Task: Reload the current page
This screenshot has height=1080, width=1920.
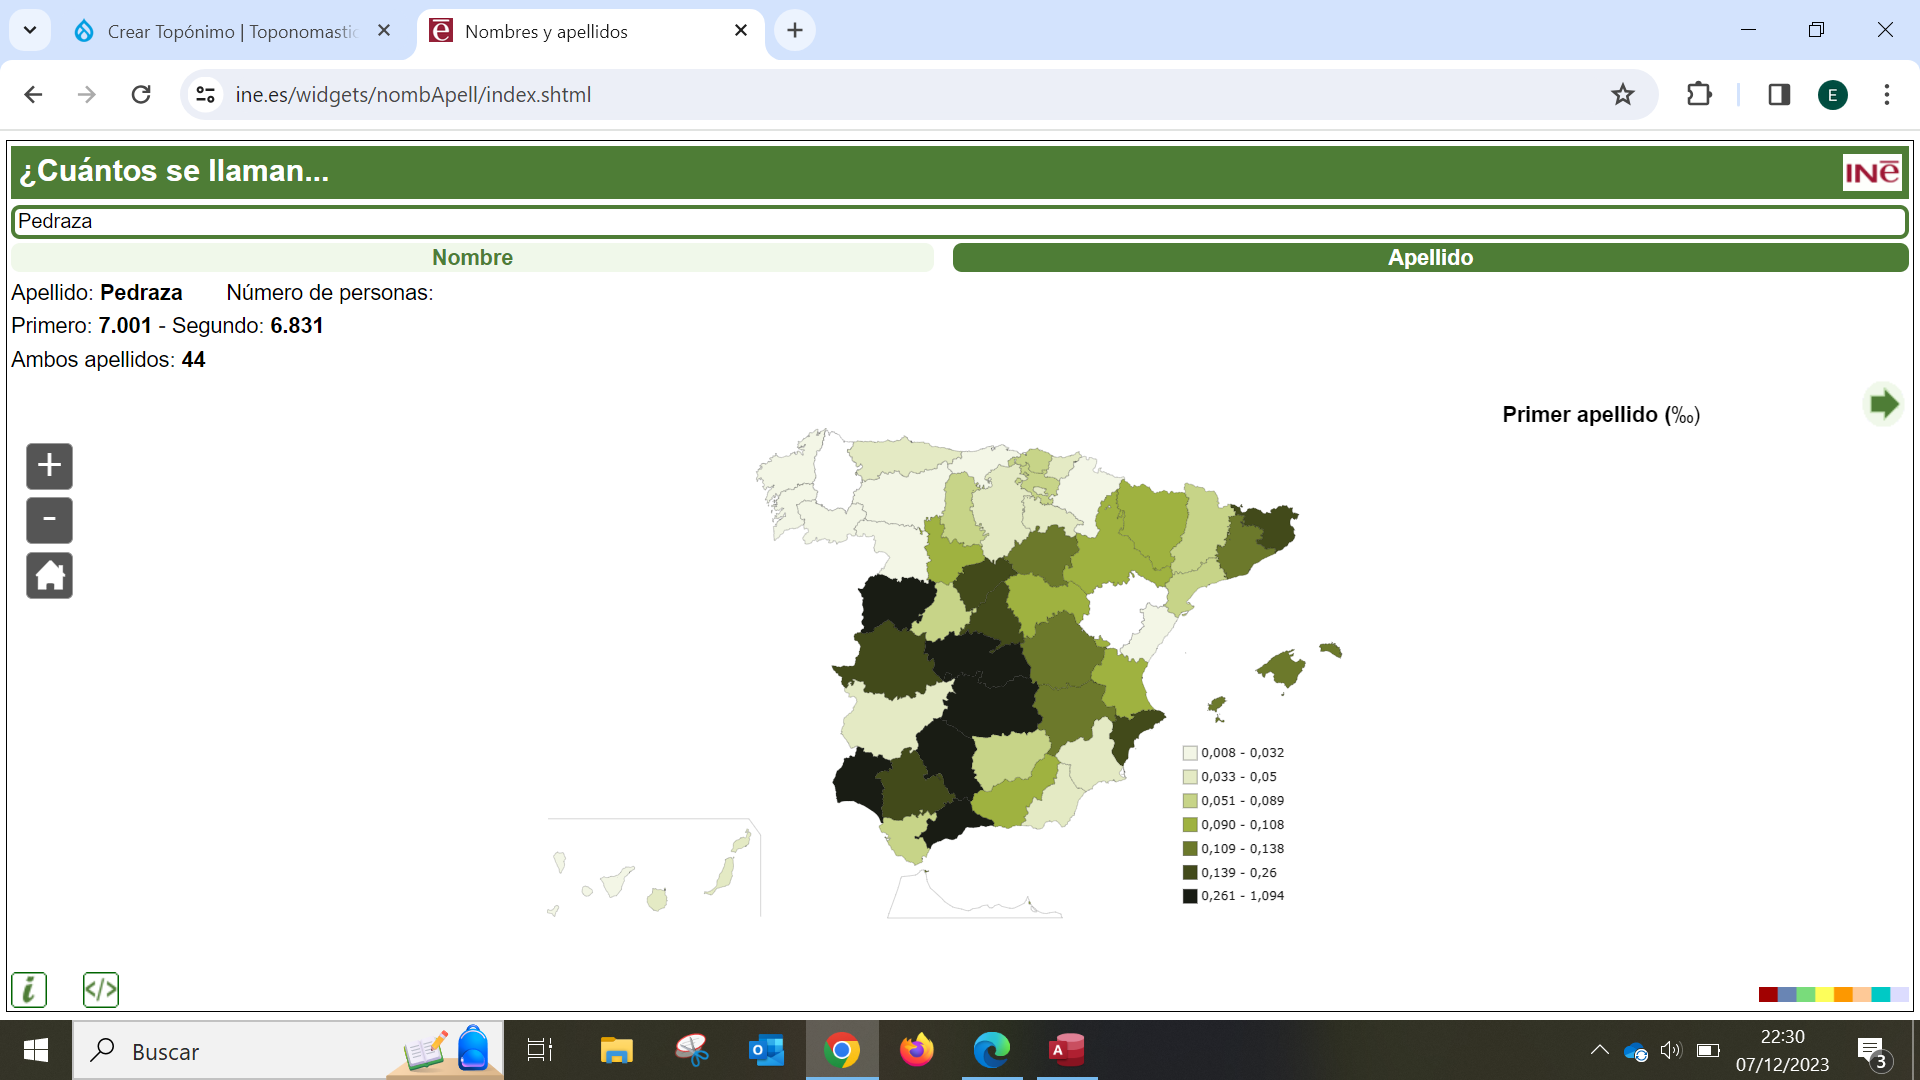Action: pyautogui.click(x=141, y=95)
